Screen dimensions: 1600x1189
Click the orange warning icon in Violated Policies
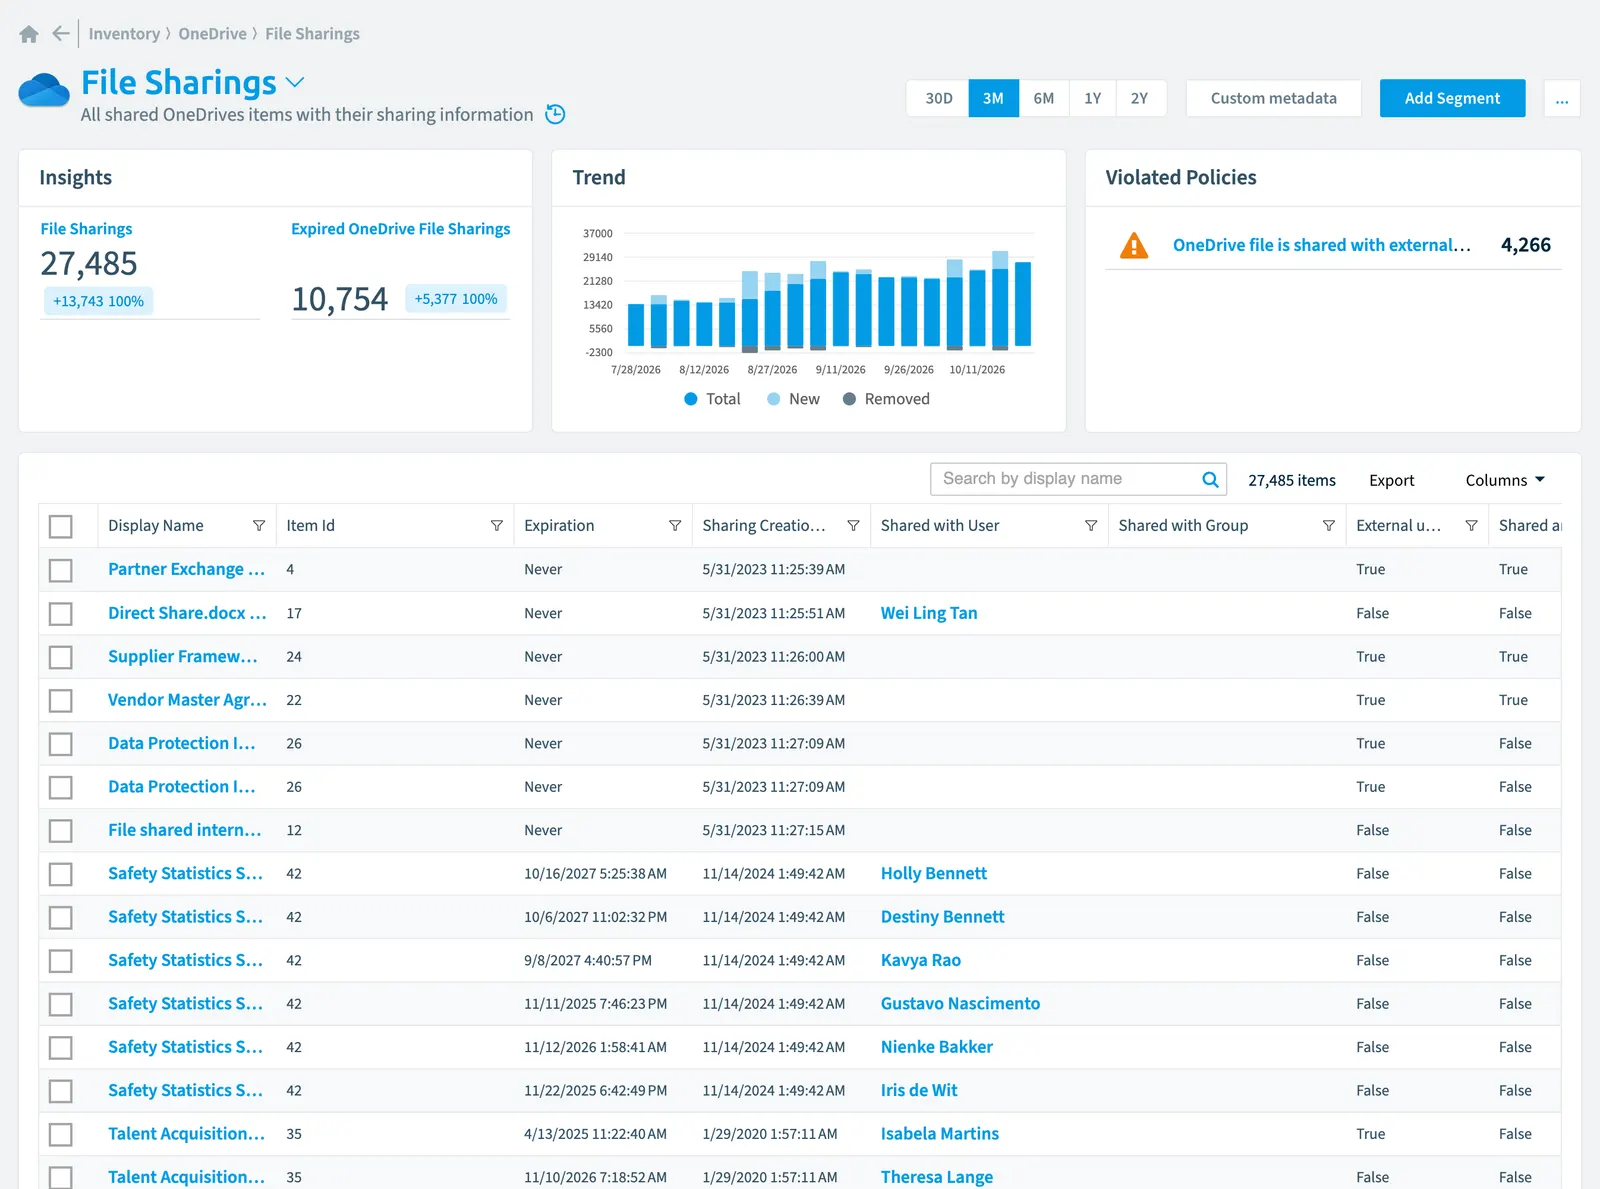tap(1134, 245)
